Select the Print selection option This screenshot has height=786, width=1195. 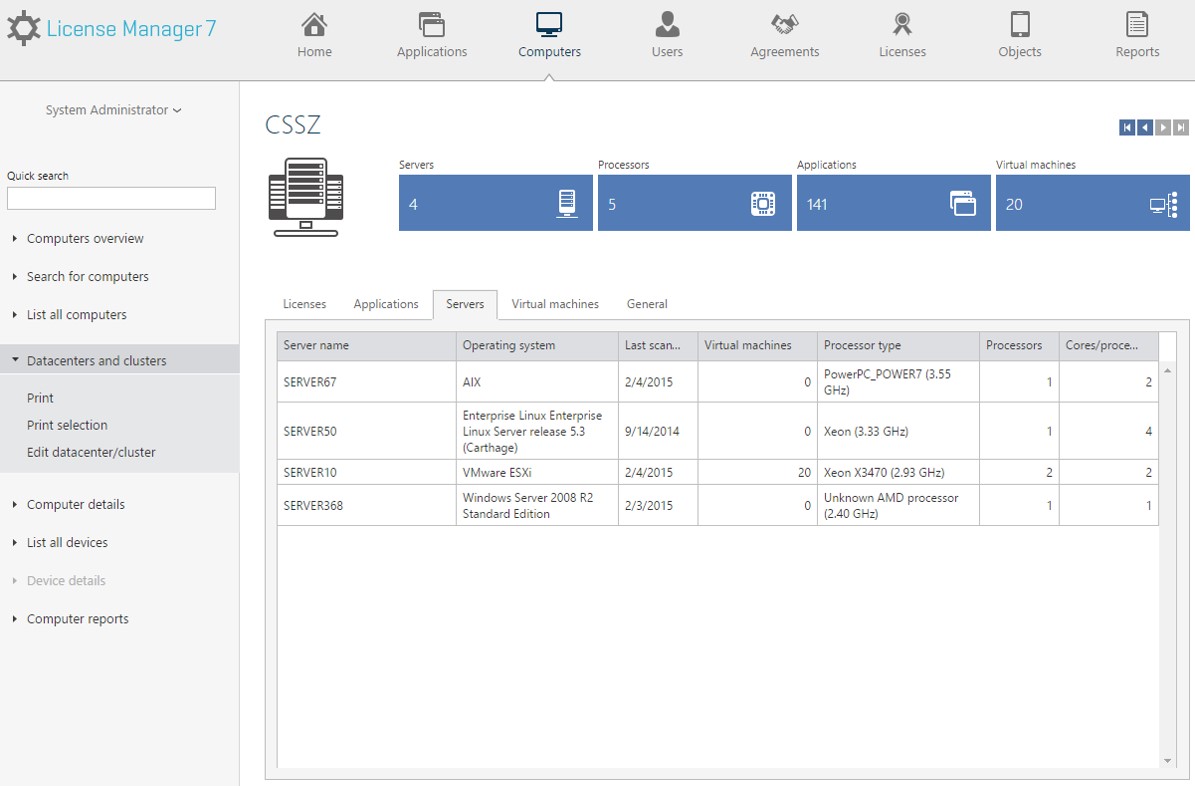[66, 425]
